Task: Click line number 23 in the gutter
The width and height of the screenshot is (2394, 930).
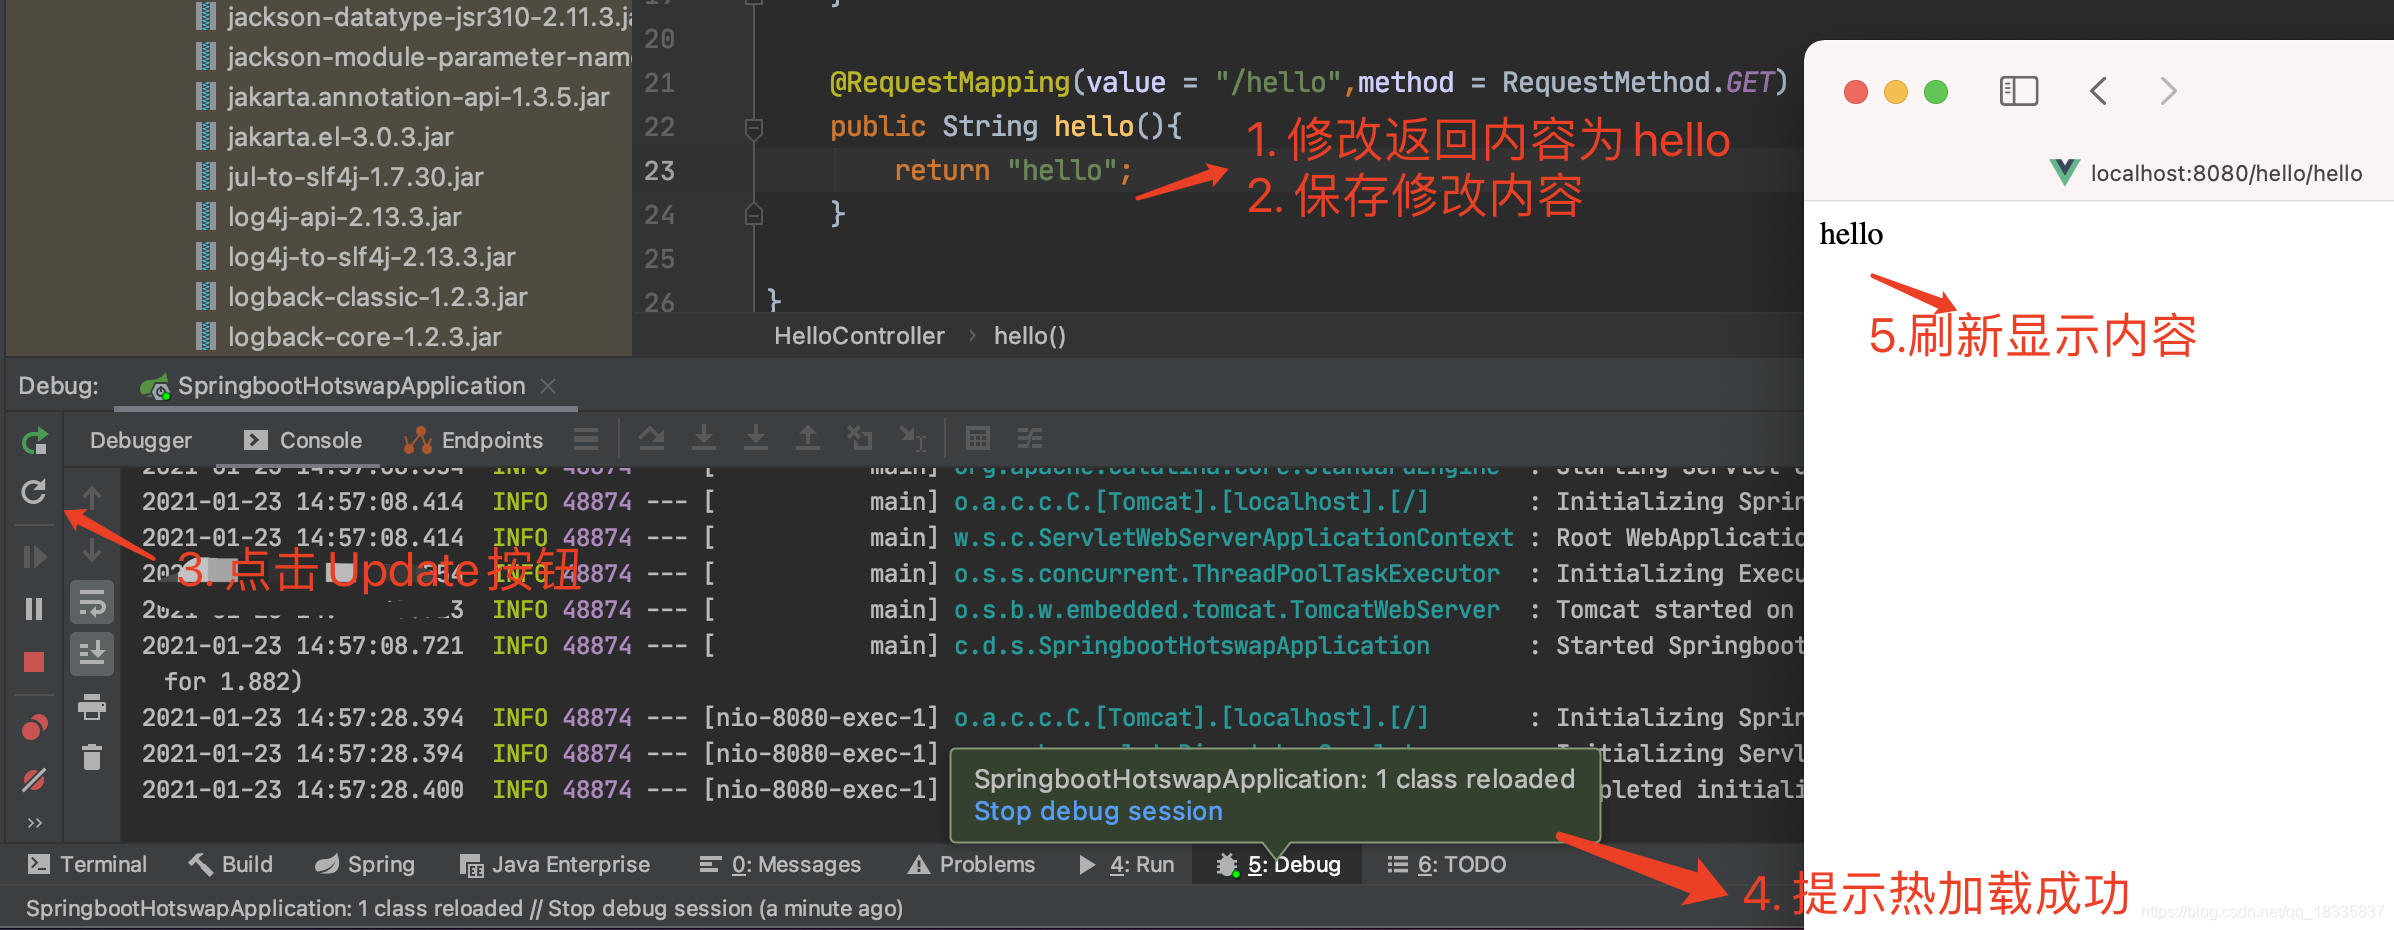Action: tap(659, 171)
